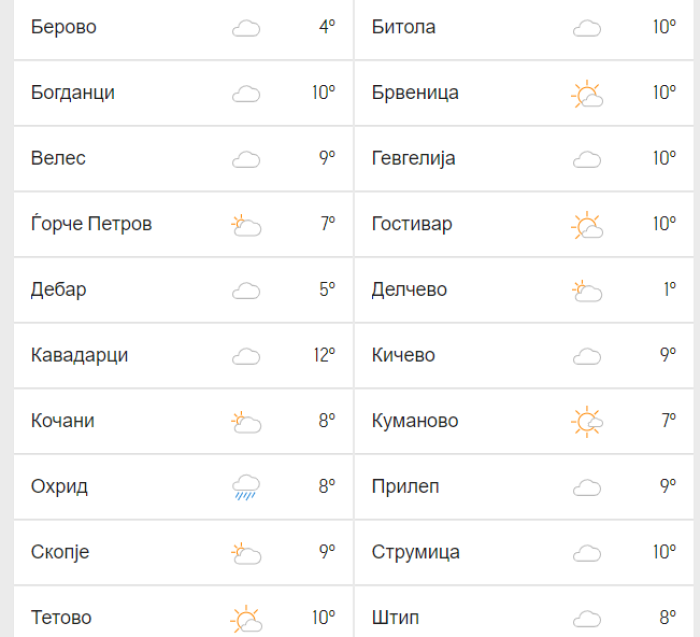Click the partly sunny icon for Тетово
Image resolution: width=700 pixels, height=637 pixels.
pyautogui.click(x=246, y=619)
